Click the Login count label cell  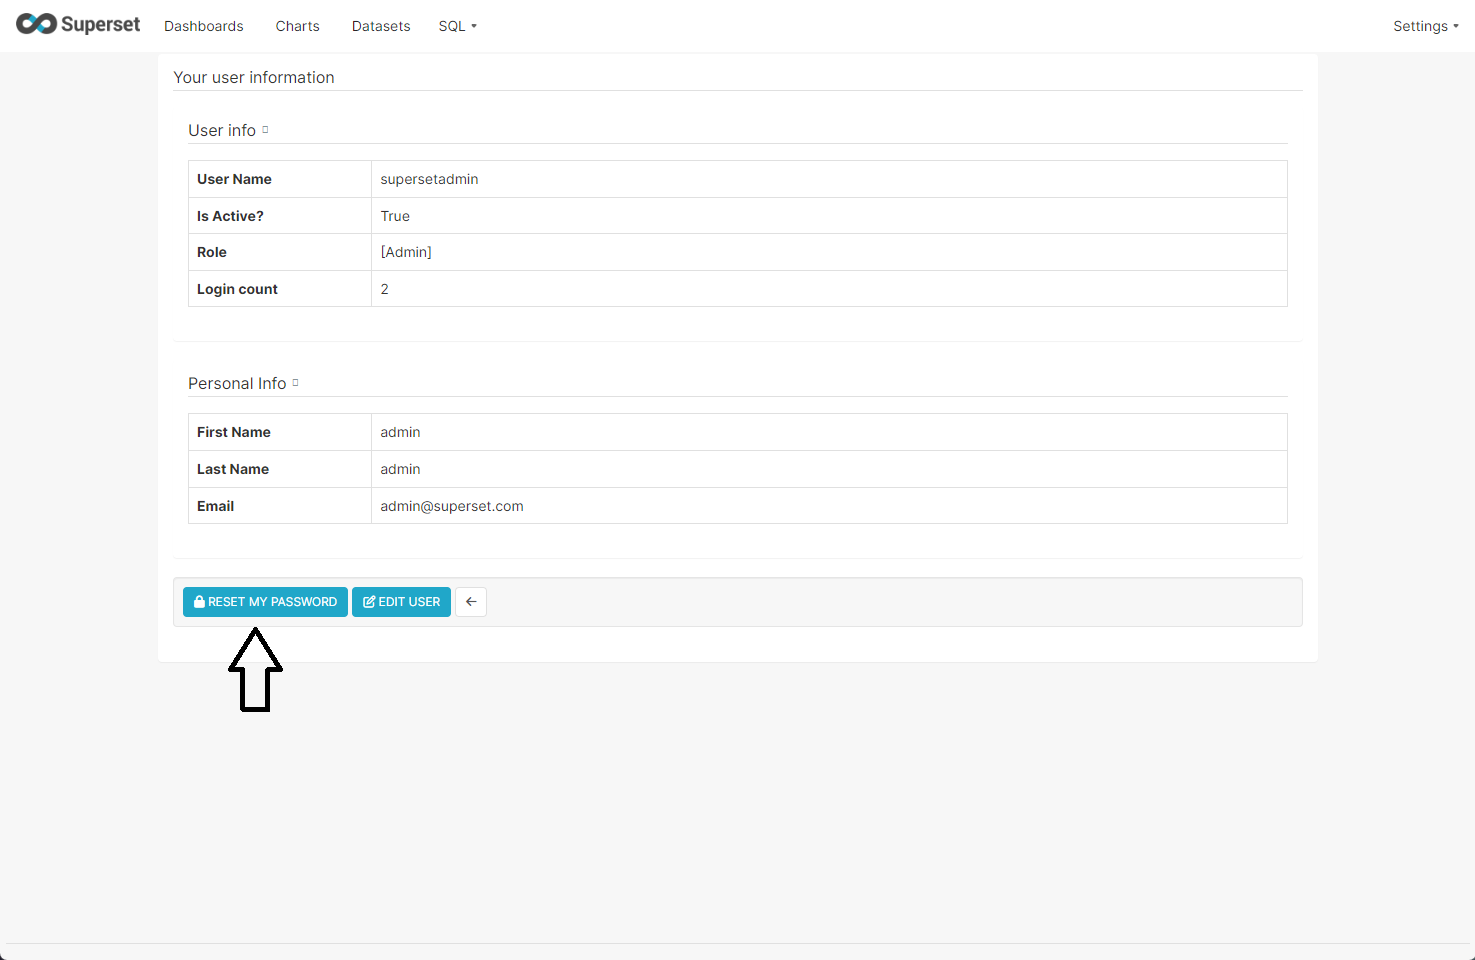click(280, 289)
